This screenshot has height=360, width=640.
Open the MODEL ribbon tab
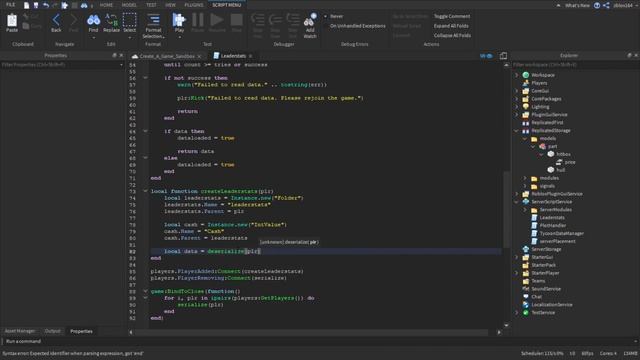(x=129, y=5)
